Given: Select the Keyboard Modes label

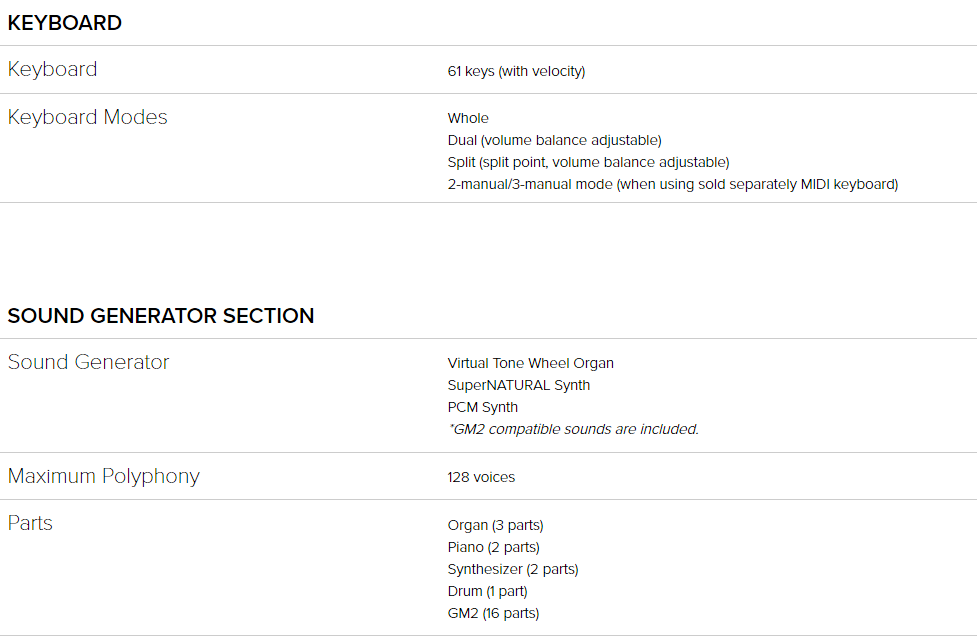Looking at the screenshot, I should pyautogui.click(x=87, y=117).
